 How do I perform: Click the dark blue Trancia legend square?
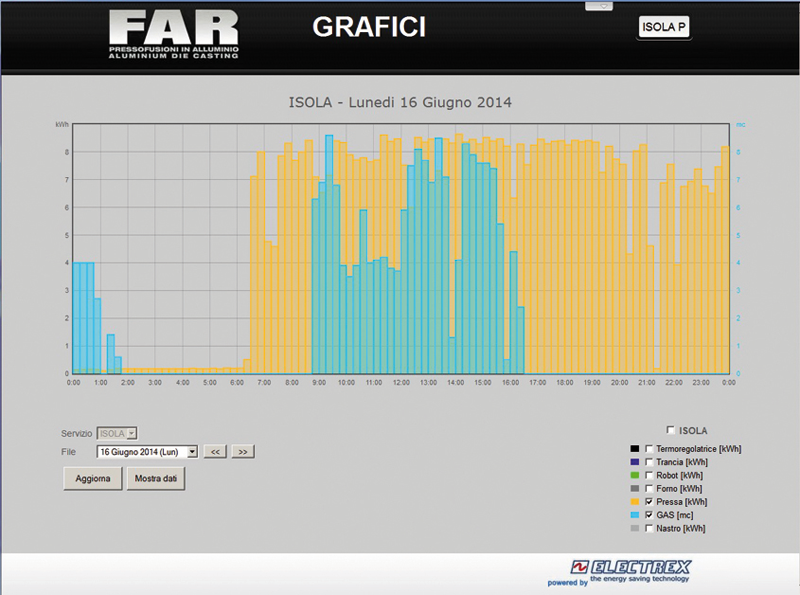click(x=635, y=462)
